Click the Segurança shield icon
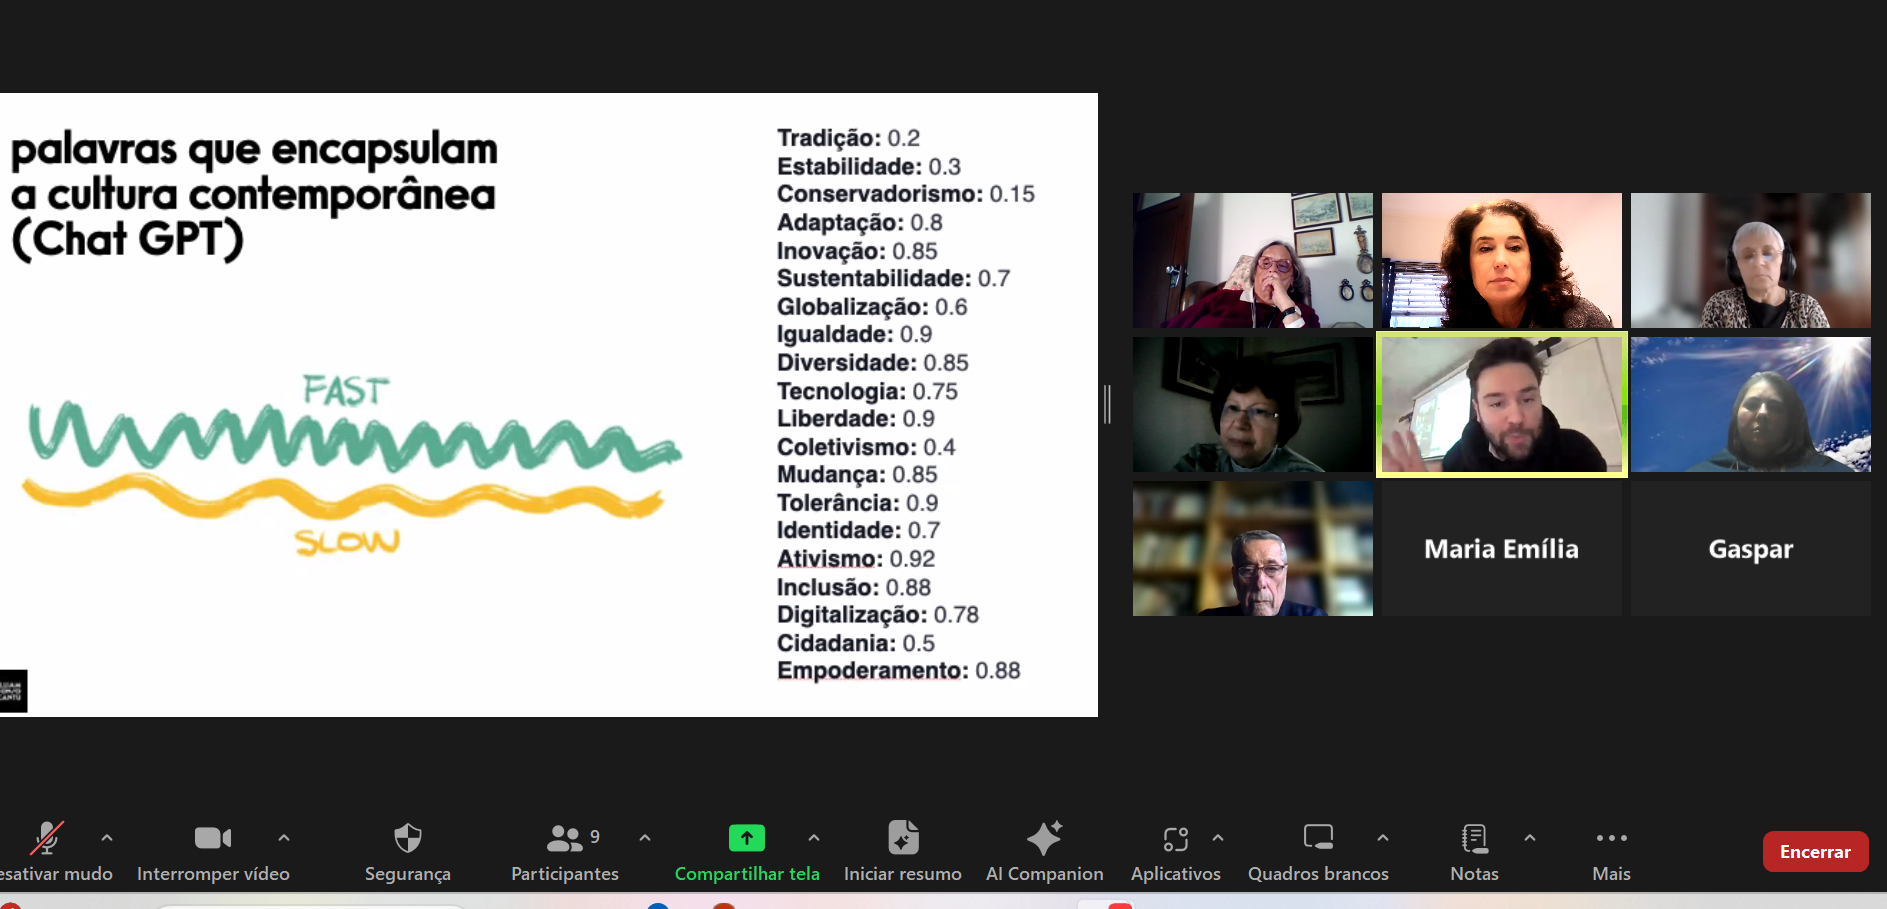The height and width of the screenshot is (909, 1887). (x=407, y=838)
